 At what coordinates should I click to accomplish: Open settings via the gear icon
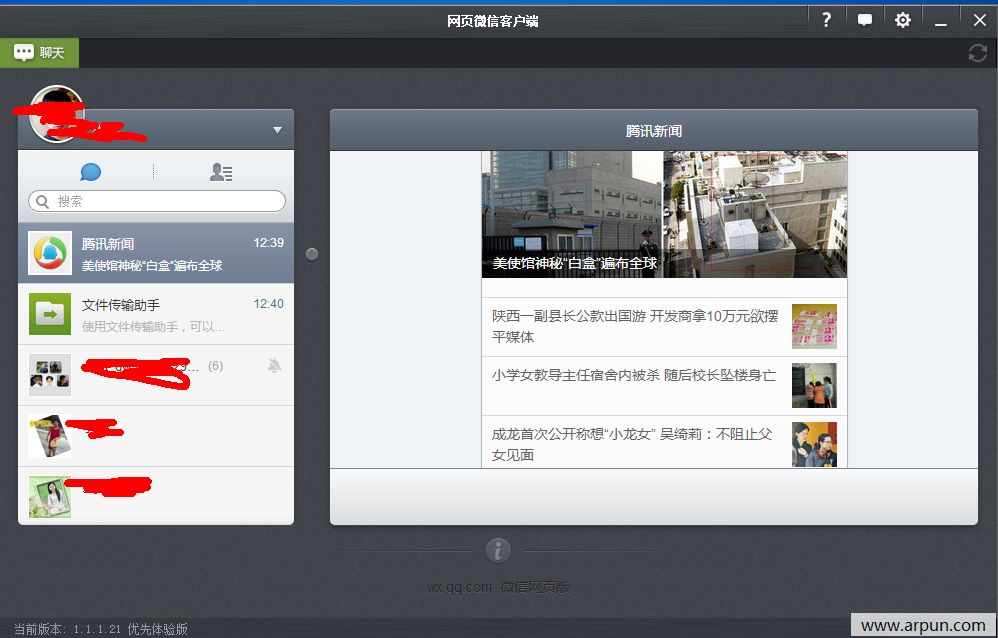click(903, 20)
